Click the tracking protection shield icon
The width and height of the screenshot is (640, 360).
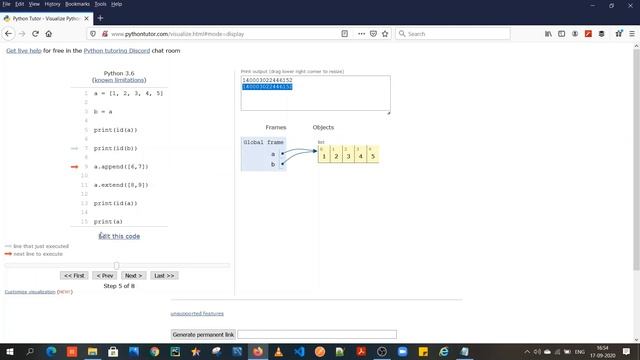(93, 34)
